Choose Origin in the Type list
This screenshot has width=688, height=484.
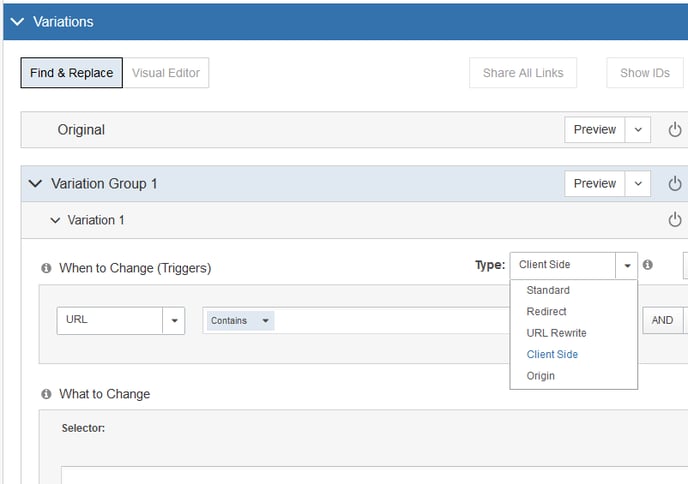(541, 376)
